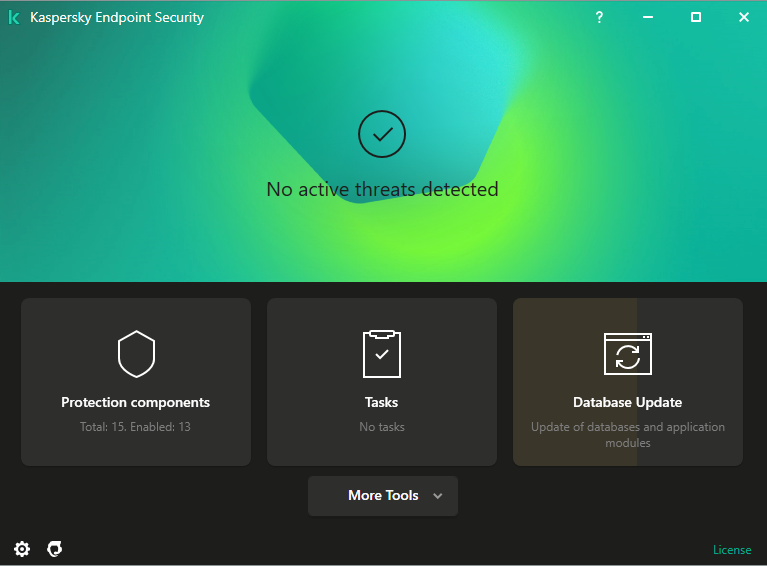Open the Protection components title text

(x=136, y=402)
